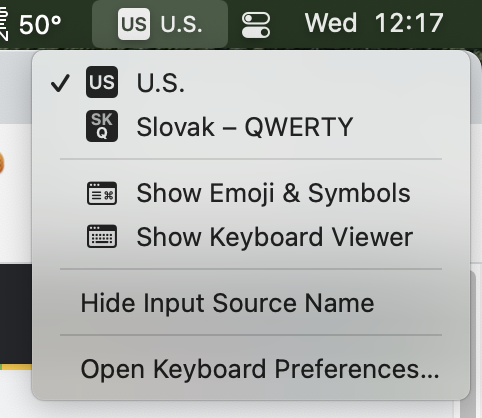Image resolution: width=482 pixels, height=418 pixels.
Task: Open the U.S. input source menu bar dropdown
Action: pyautogui.click(x=160, y=24)
